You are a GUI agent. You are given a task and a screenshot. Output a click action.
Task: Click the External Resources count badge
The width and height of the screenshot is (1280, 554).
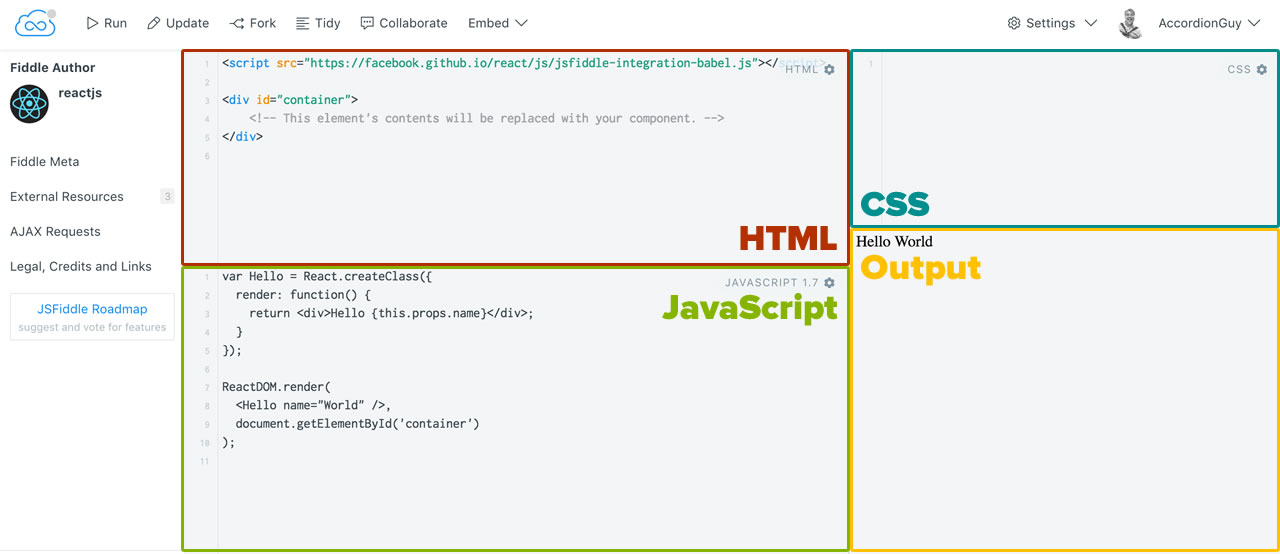click(x=167, y=196)
